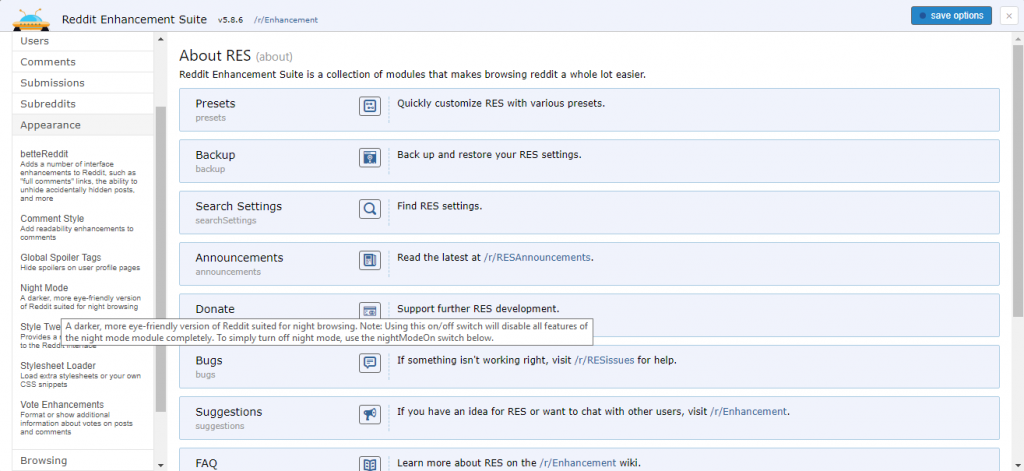Click the Donate module icon
The width and height of the screenshot is (1024, 471).
click(370, 310)
